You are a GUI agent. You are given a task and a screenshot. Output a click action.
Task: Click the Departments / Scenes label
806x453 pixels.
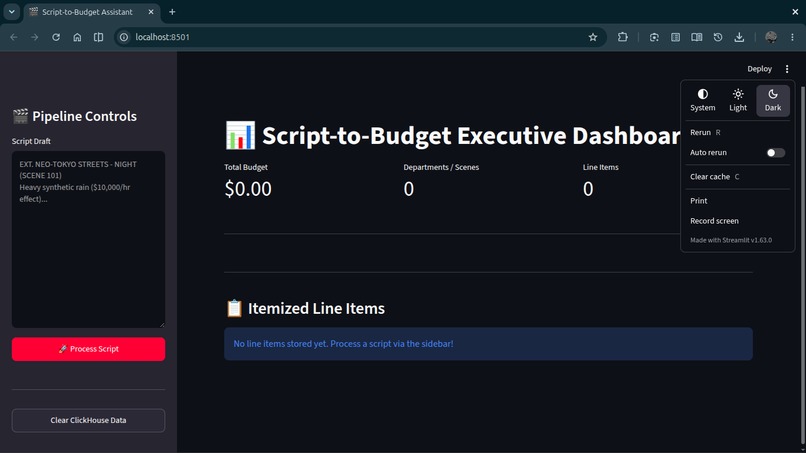pyautogui.click(x=441, y=167)
